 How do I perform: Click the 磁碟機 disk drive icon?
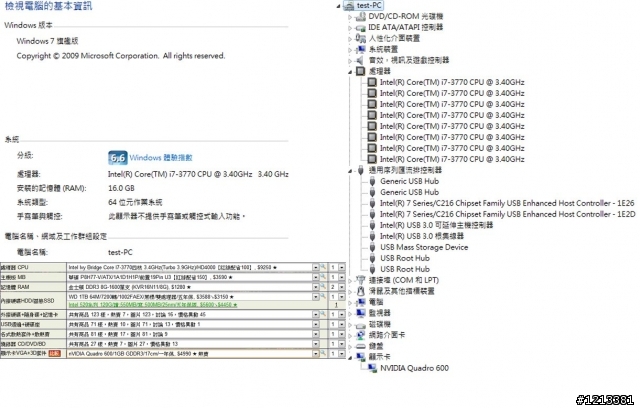point(360,325)
